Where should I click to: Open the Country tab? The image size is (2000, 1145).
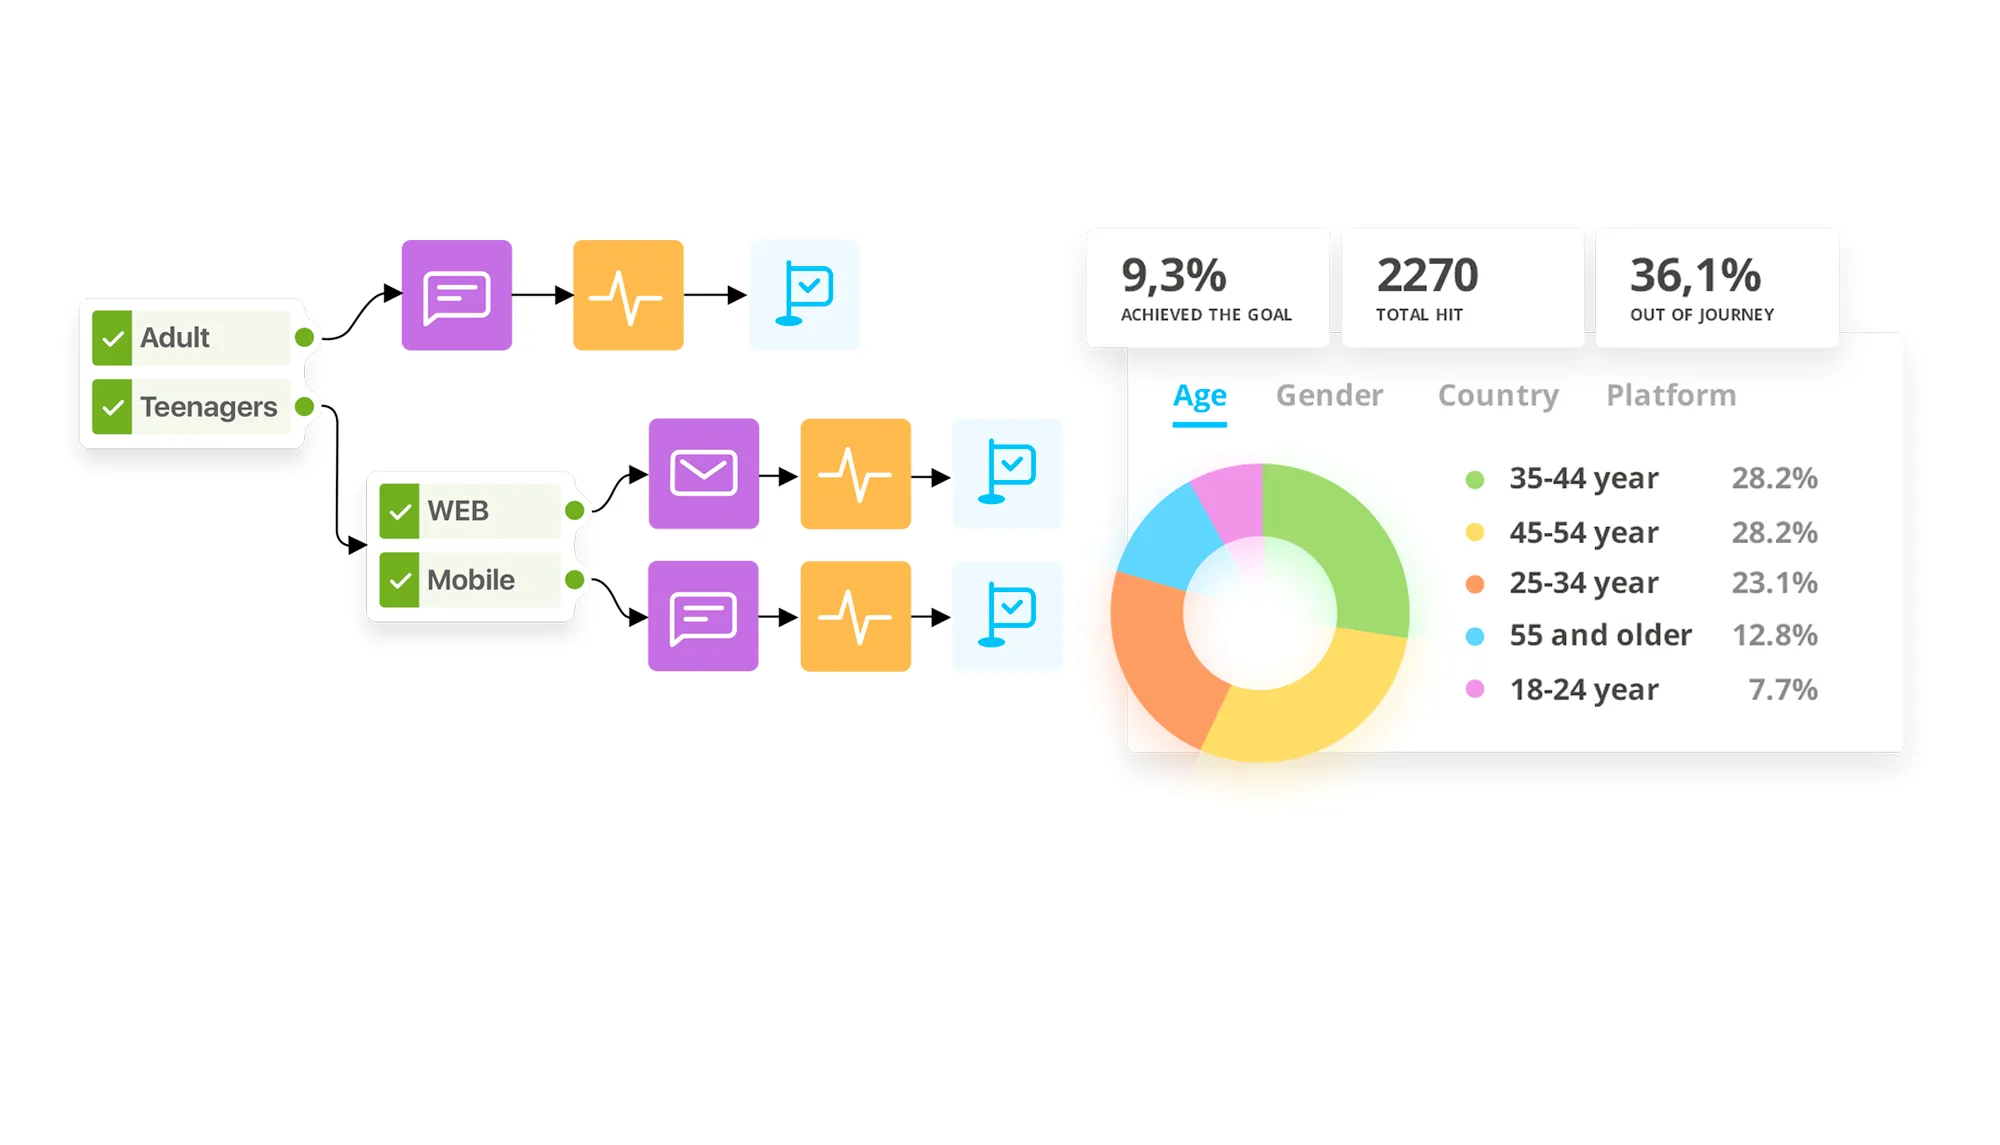coord(1497,396)
